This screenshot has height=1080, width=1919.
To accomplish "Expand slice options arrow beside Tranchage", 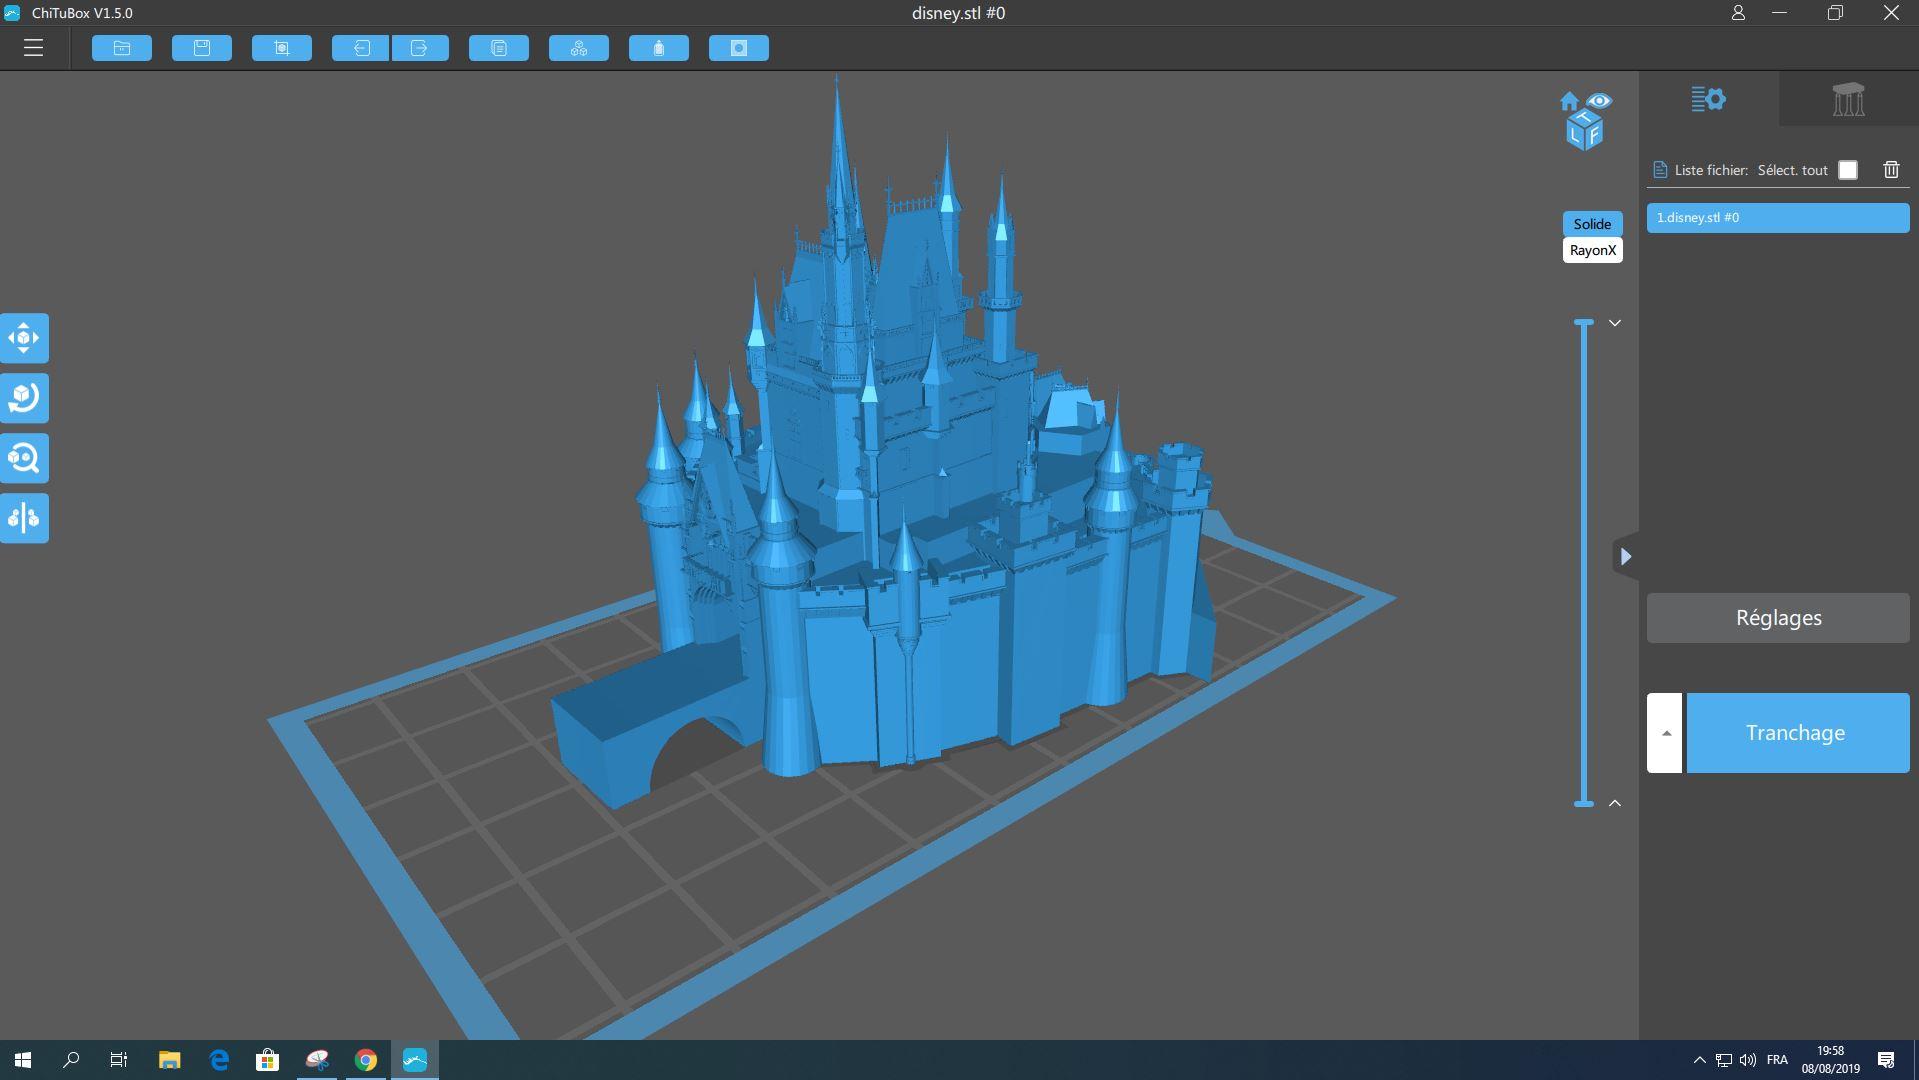I will [x=1665, y=733].
